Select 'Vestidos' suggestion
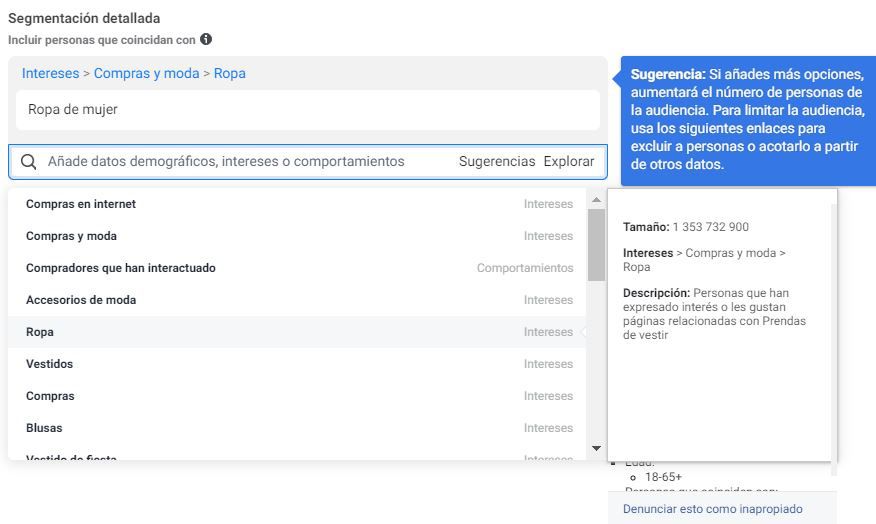The width and height of the screenshot is (876, 524). point(297,364)
